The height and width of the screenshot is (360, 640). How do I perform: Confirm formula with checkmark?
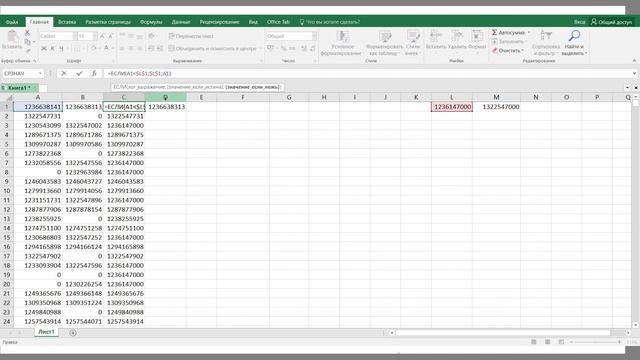point(79,73)
